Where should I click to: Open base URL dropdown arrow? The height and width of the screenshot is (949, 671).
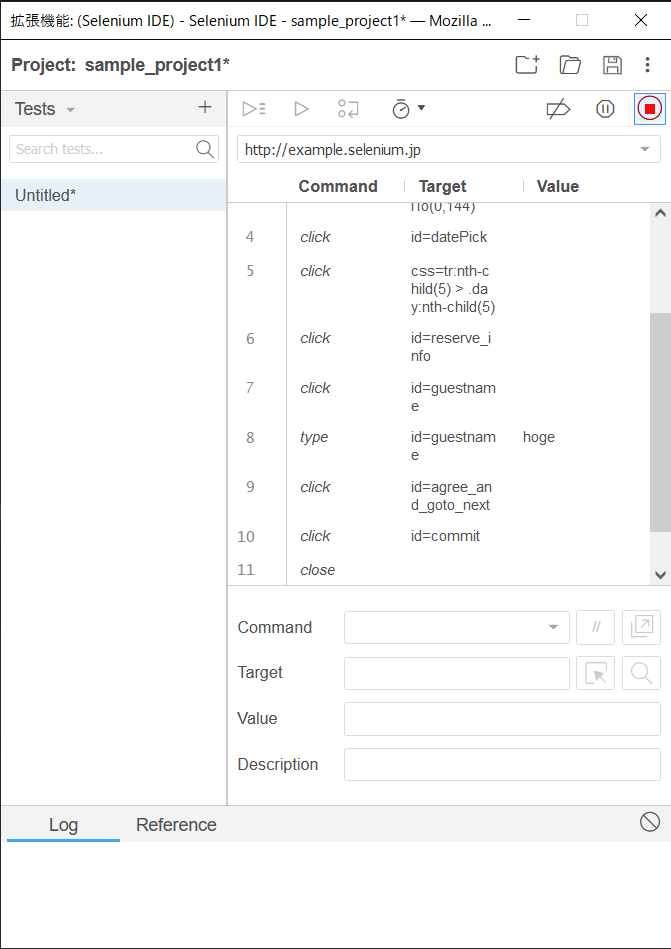click(x=644, y=149)
